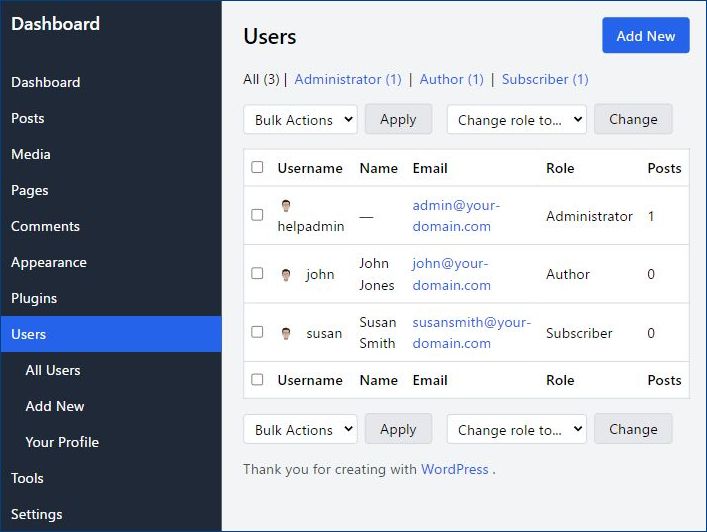This screenshot has width=707, height=532.
Task: Tick the checkbox next to john
Action: pyautogui.click(x=257, y=273)
